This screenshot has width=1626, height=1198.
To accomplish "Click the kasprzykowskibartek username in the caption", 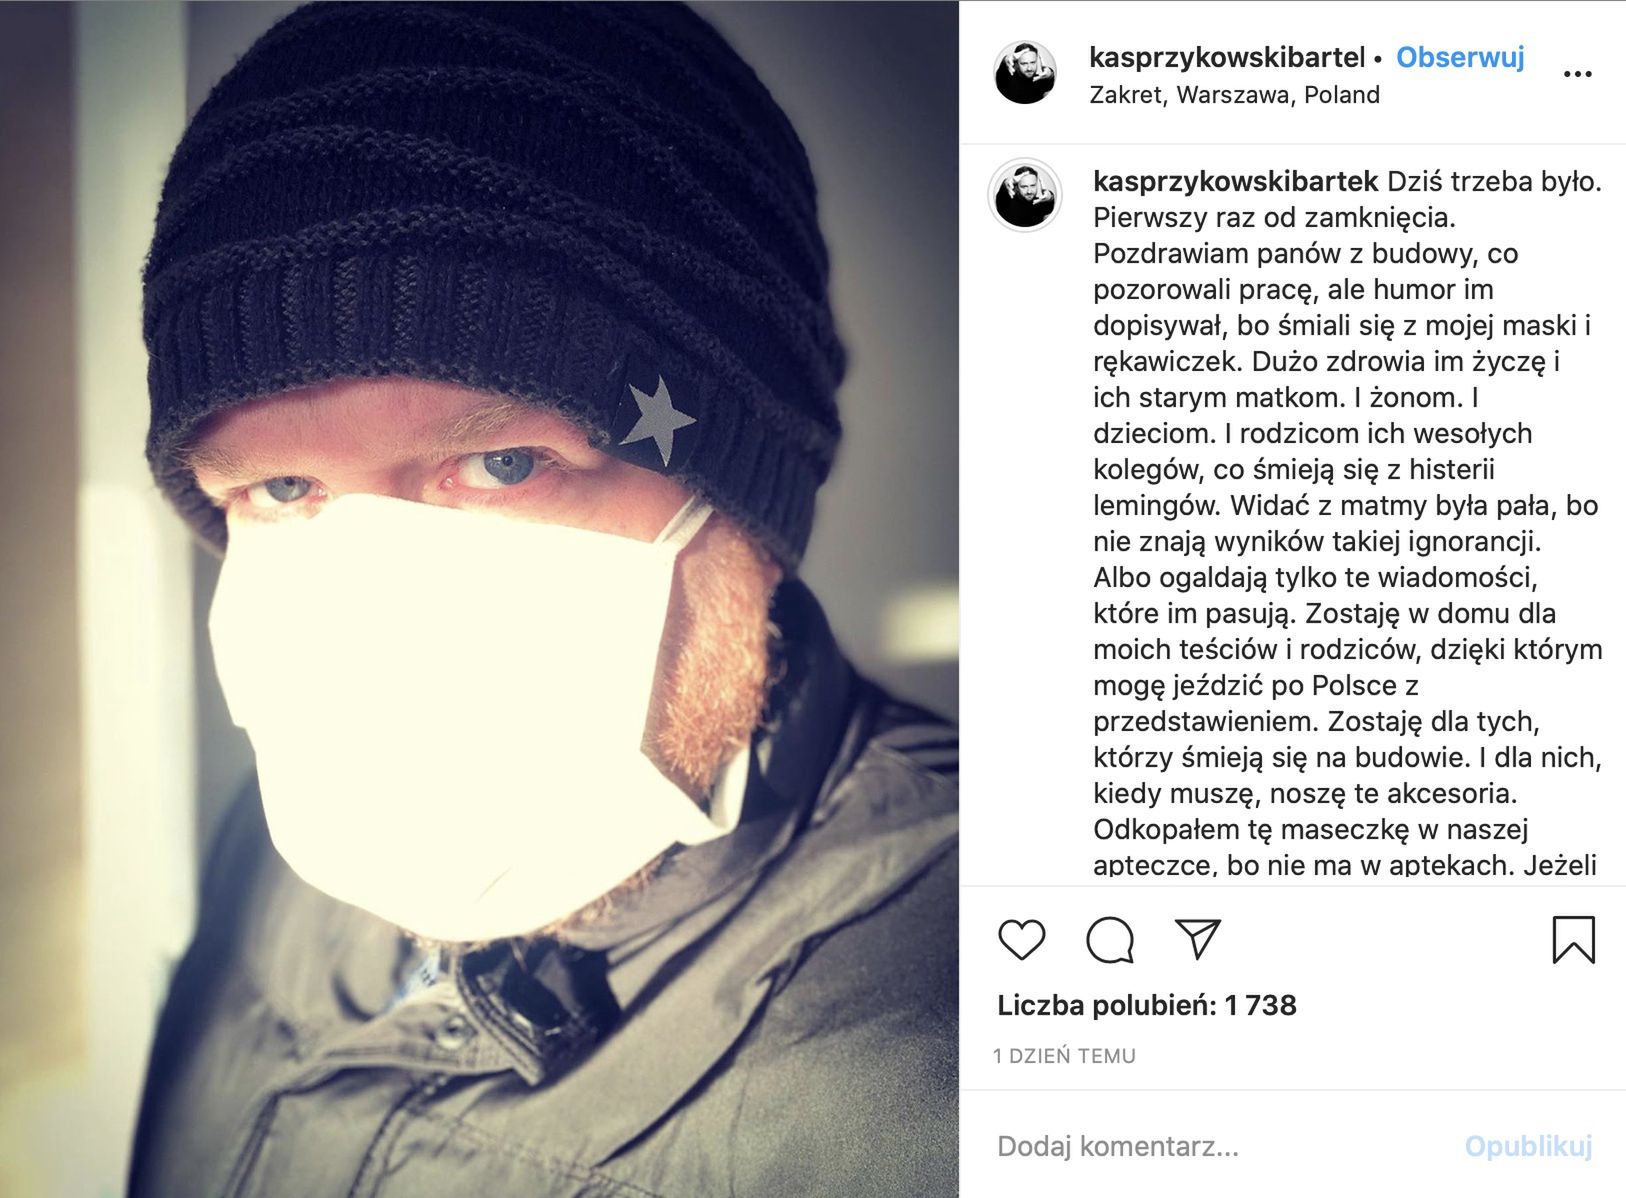I will point(1236,182).
